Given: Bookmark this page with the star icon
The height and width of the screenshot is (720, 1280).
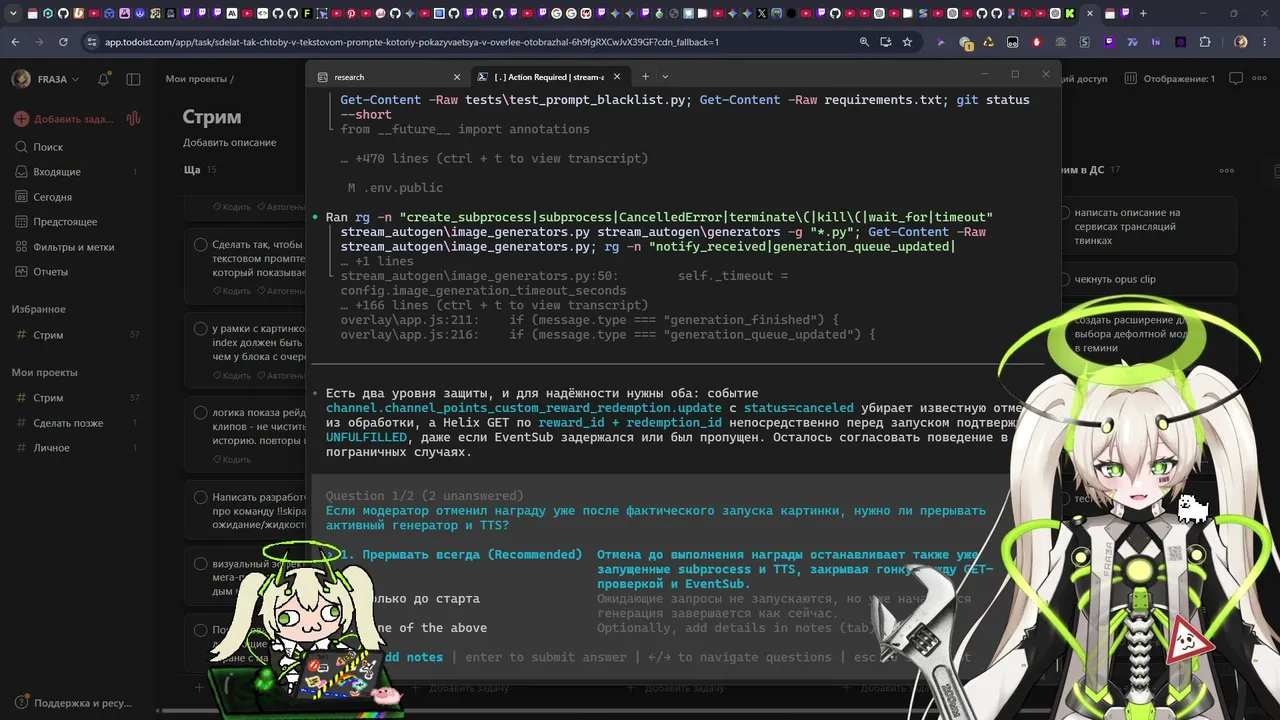Looking at the screenshot, I should 907,42.
